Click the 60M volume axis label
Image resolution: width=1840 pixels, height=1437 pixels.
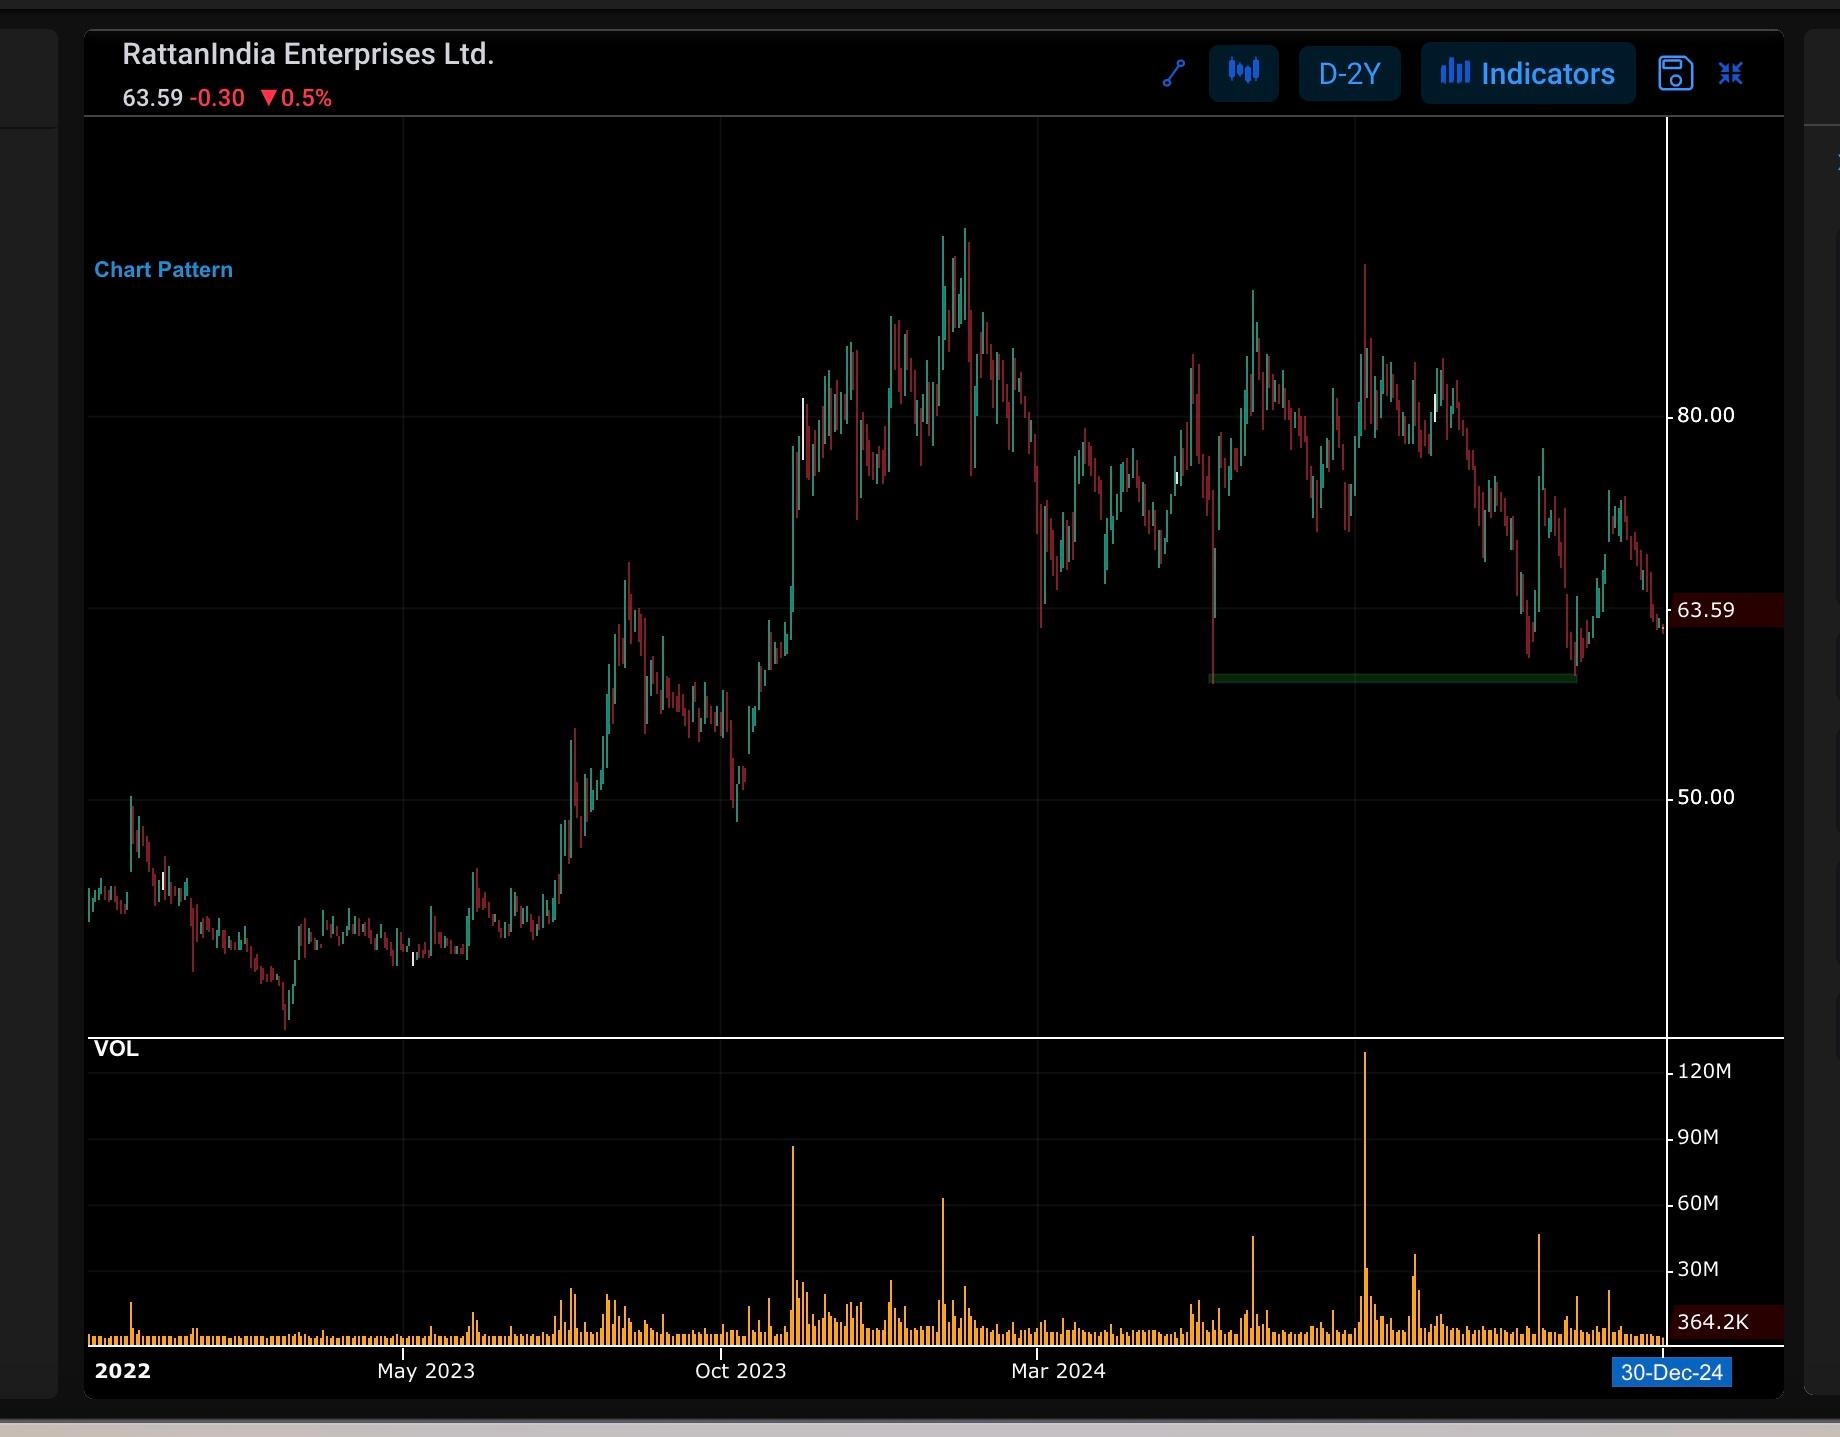click(1698, 1203)
